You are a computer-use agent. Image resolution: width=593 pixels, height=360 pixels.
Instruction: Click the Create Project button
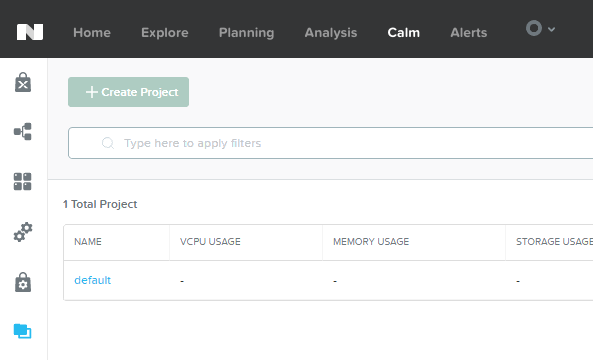coord(129,92)
